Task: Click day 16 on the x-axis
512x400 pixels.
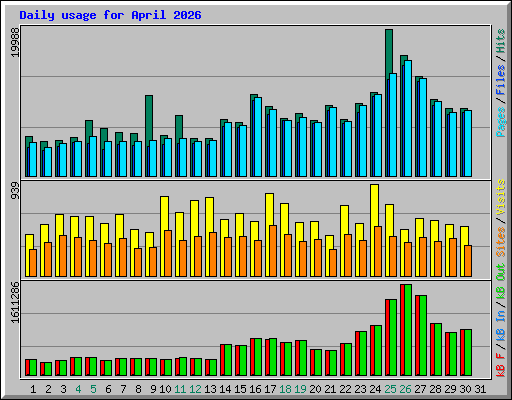Action: (x=255, y=389)
